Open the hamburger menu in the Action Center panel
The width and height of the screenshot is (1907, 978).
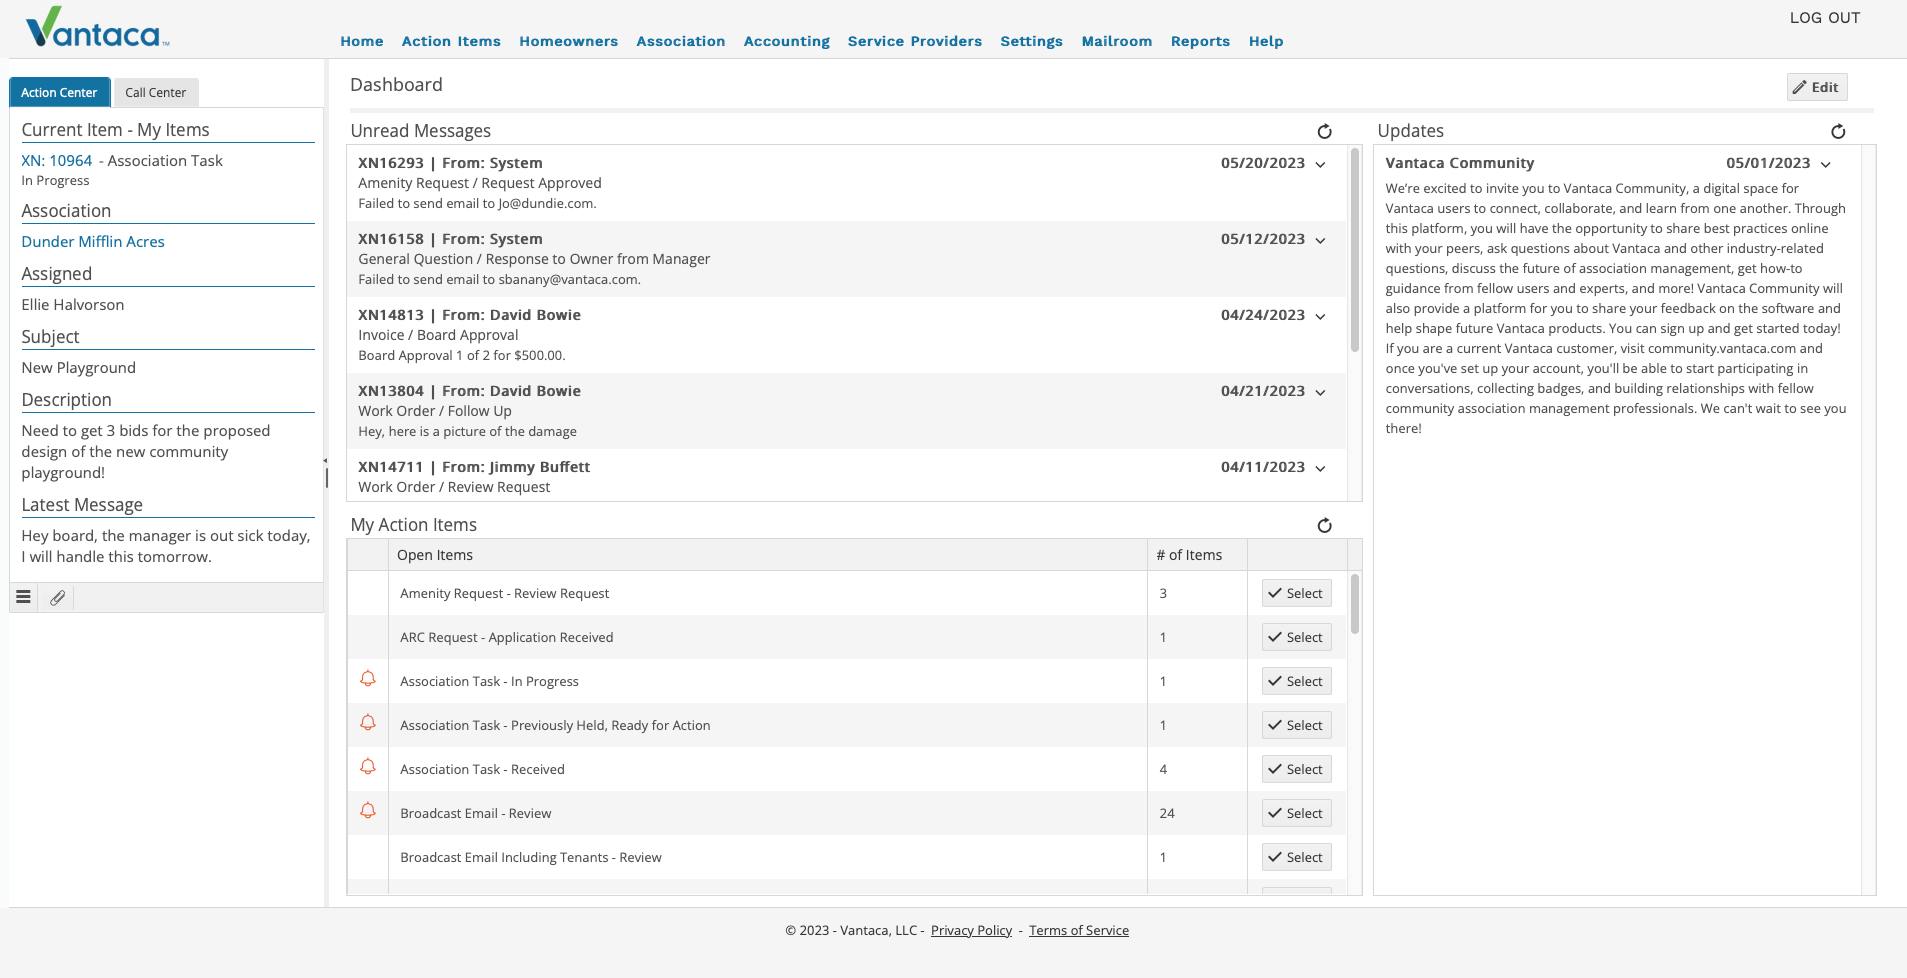point(23,597)
